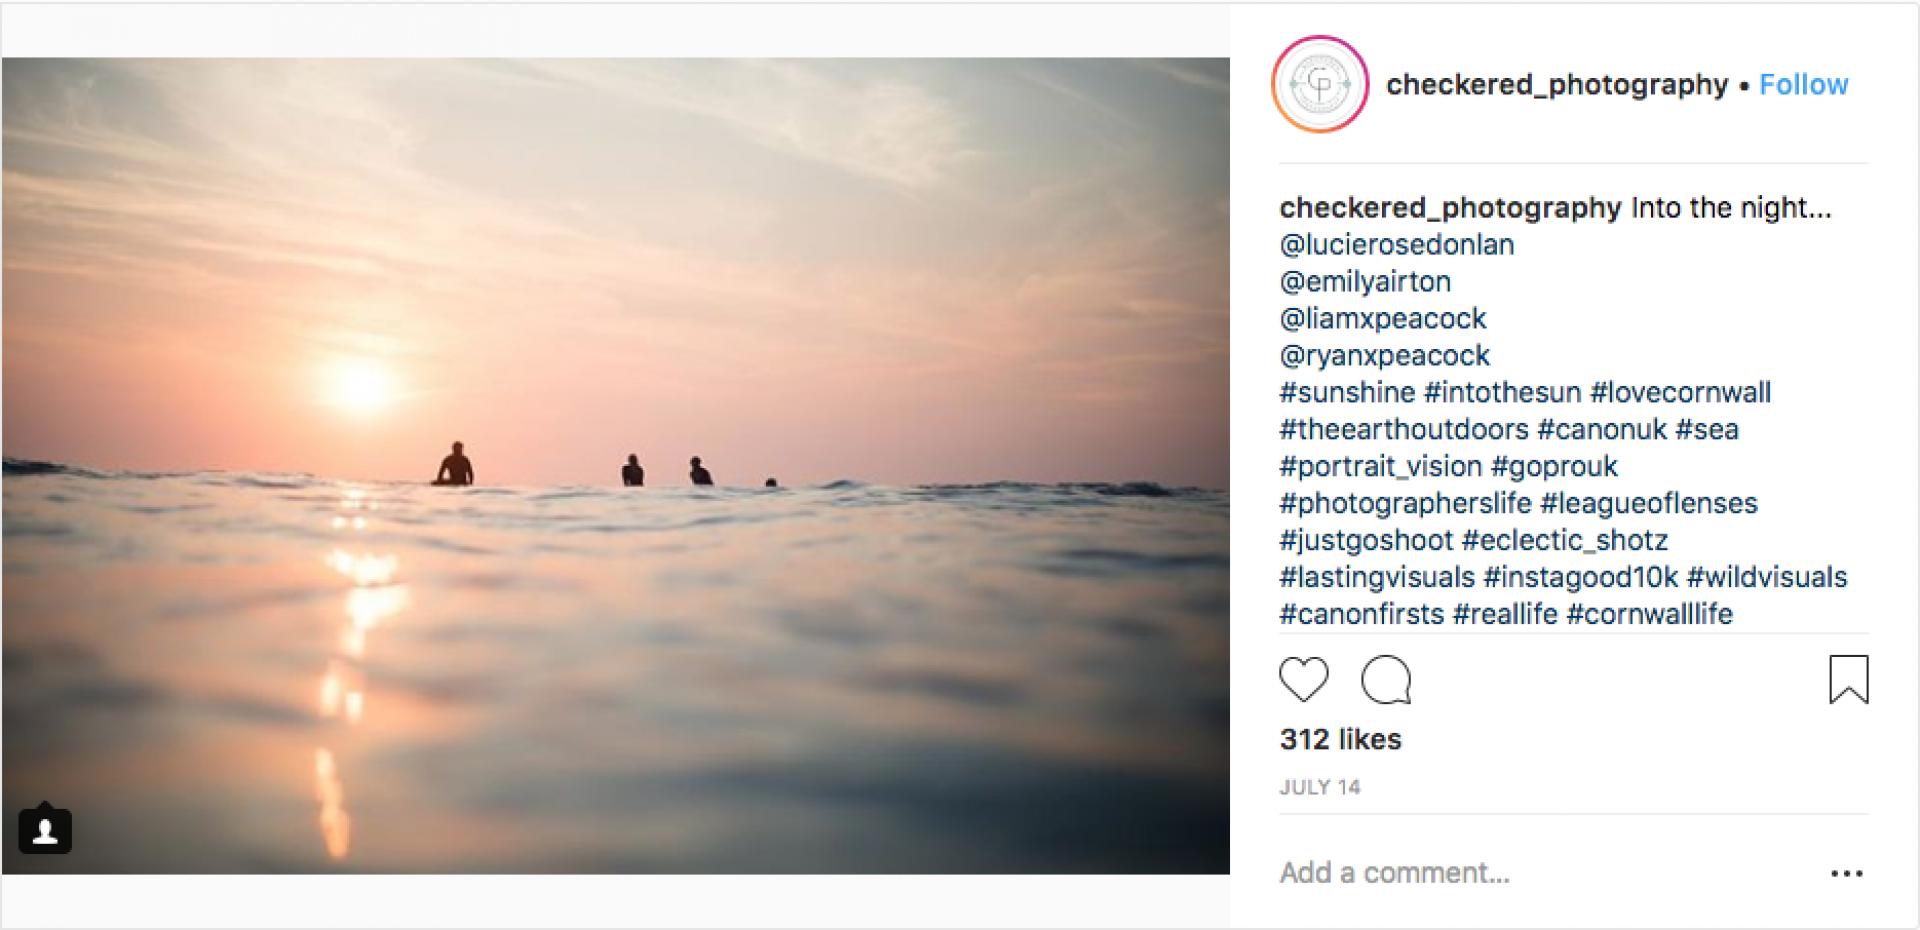
Task: Show tagged people icon on photo
Action: [45, 831]
